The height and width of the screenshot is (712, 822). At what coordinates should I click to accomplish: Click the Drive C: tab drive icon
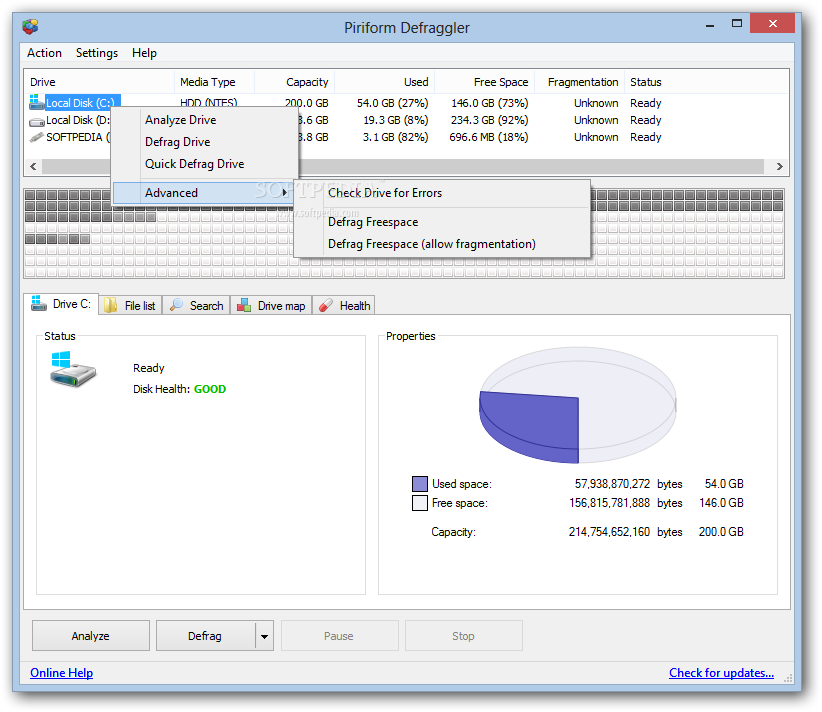click(x=39, y=303)
